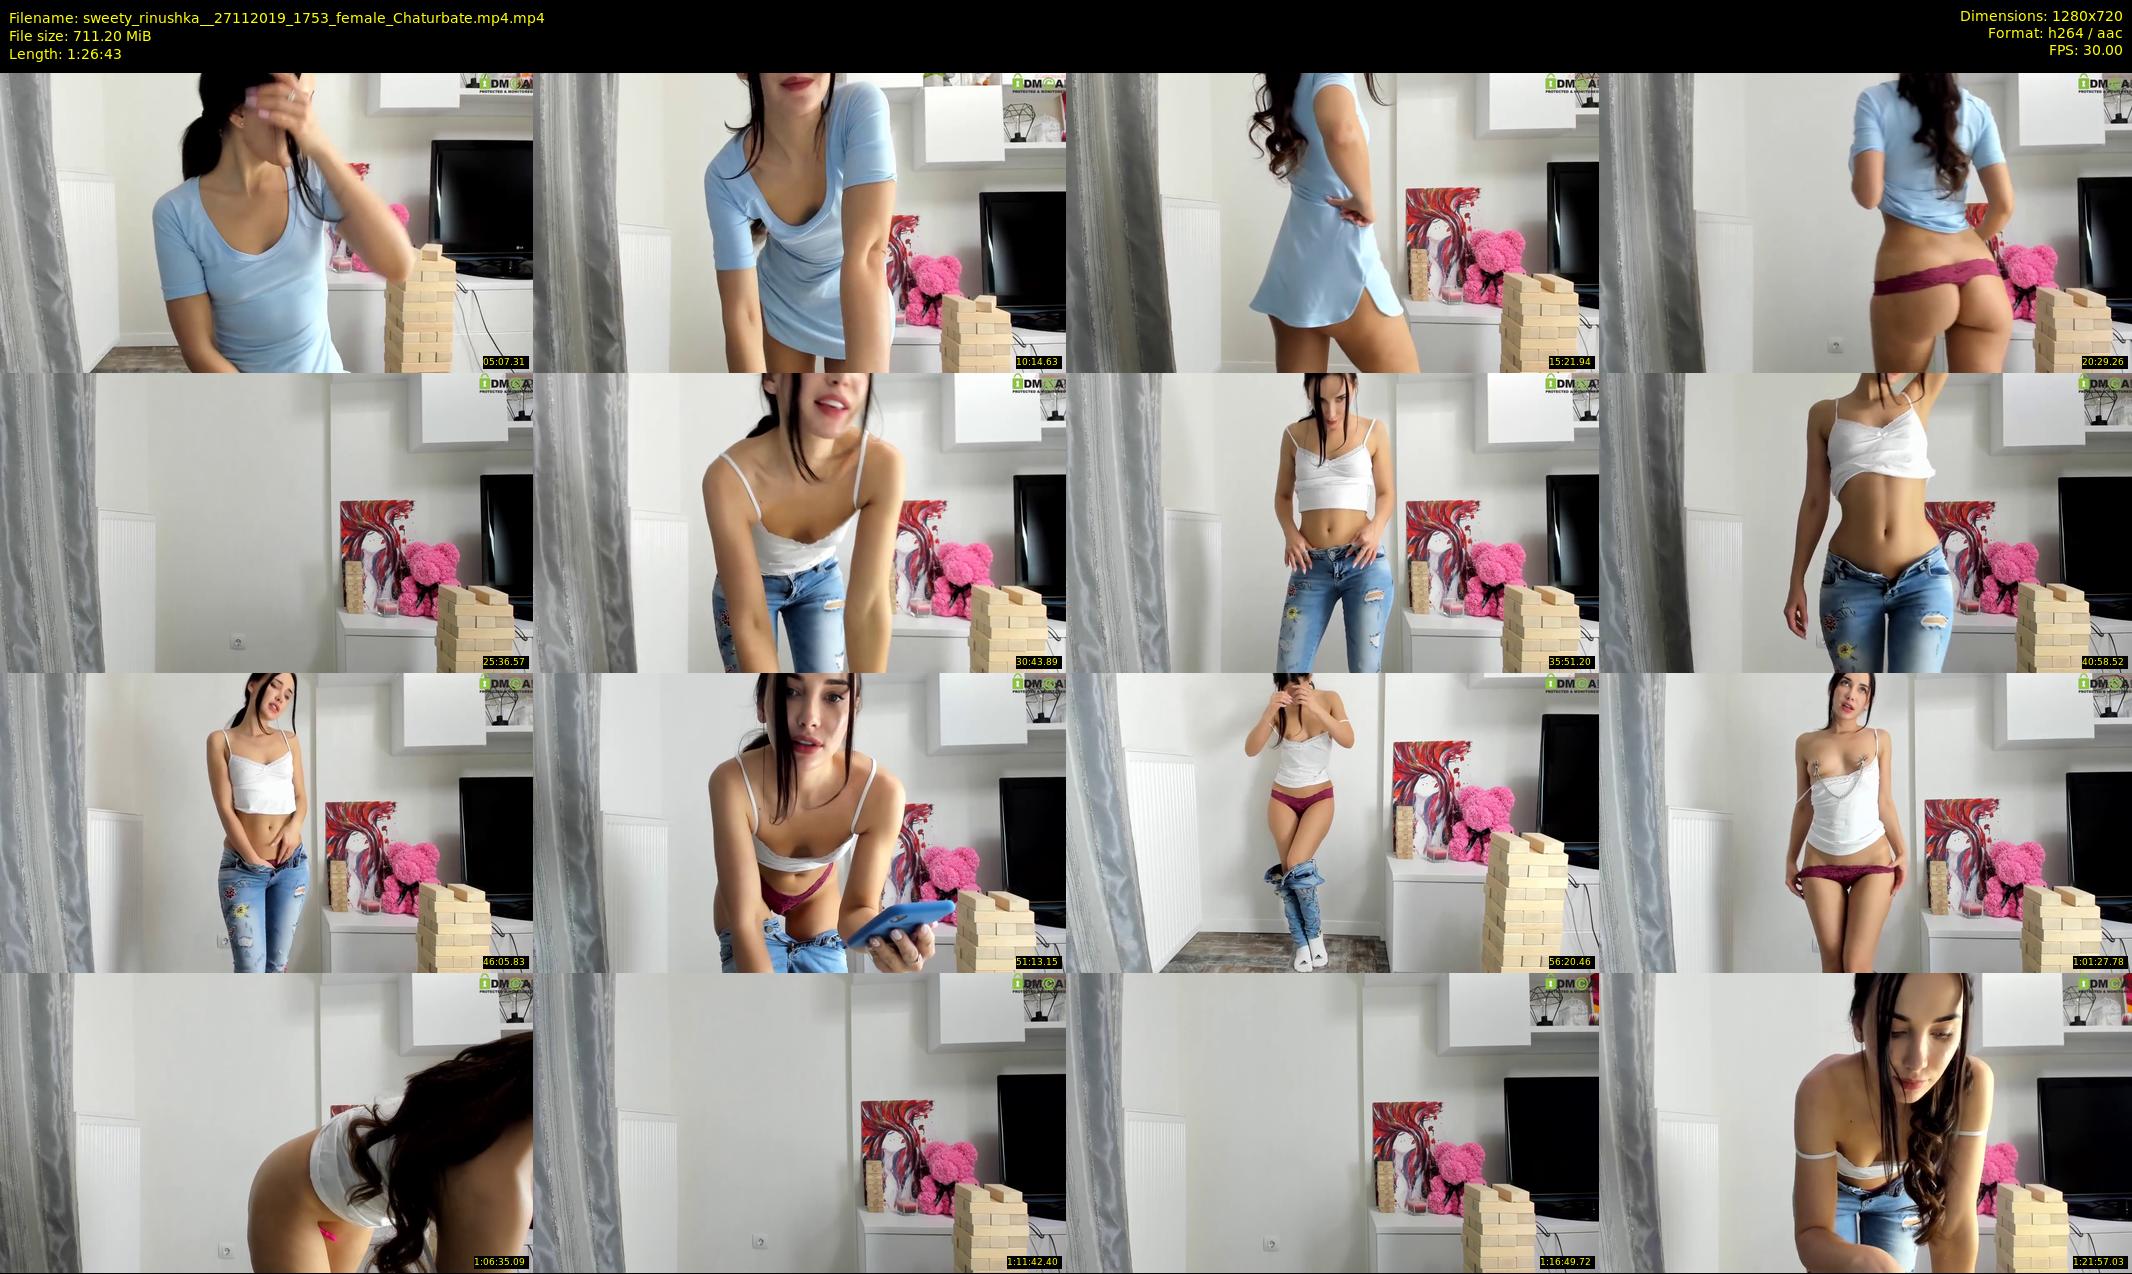Open the thumbnail stamped 1:01:27.78
The image size is (2132, 1274).
(x=1865, y=822)
